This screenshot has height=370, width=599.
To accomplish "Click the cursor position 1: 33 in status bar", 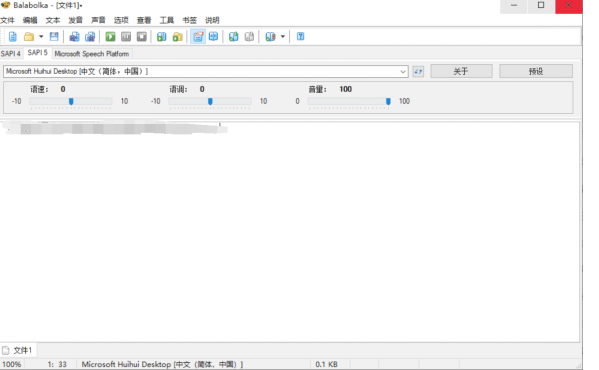I will point(57,364).
